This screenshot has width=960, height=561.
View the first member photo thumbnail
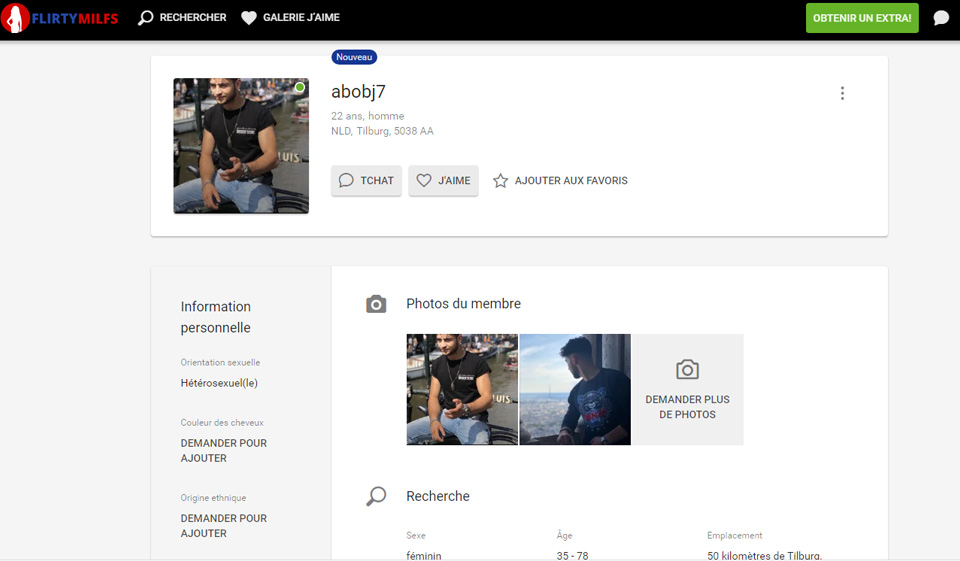[462, 389]
